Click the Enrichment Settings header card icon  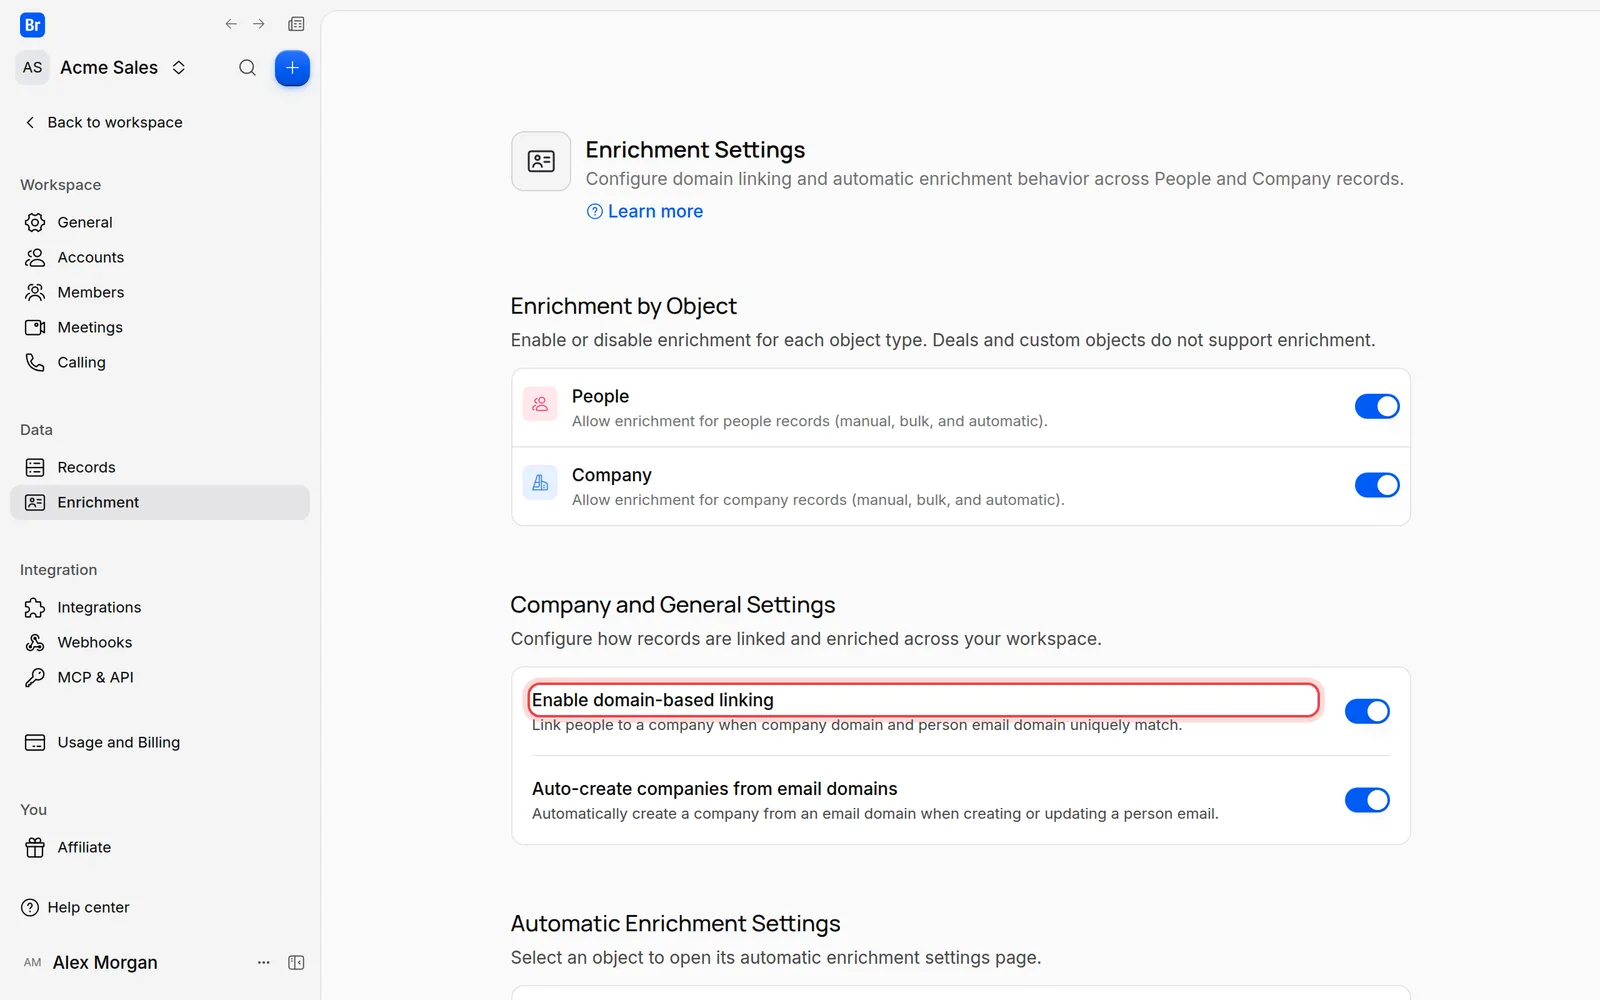pyautogui.click(x=541, y=161)
